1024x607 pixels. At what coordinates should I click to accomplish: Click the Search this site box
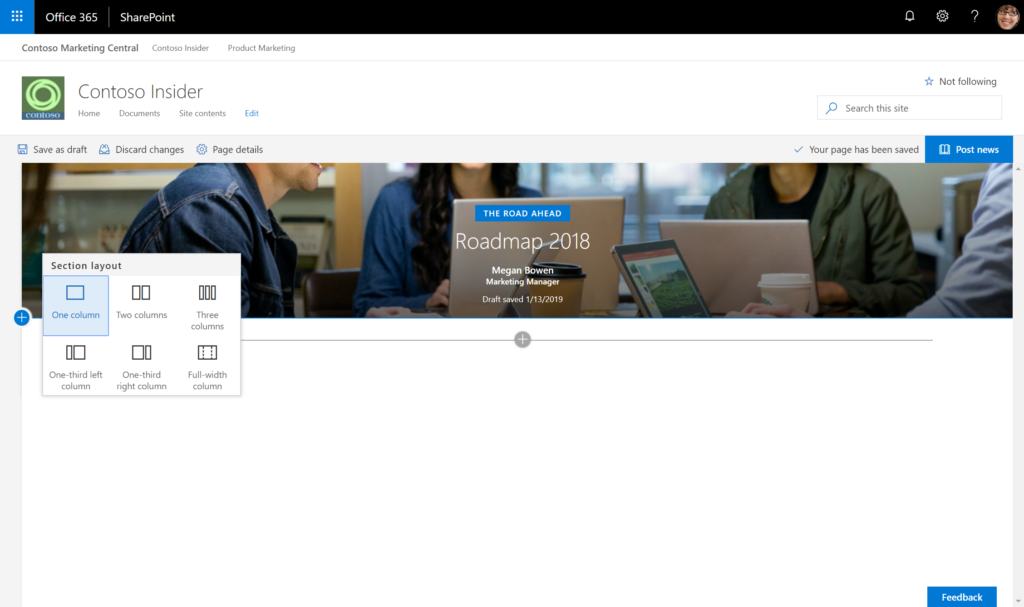point(909,108)
